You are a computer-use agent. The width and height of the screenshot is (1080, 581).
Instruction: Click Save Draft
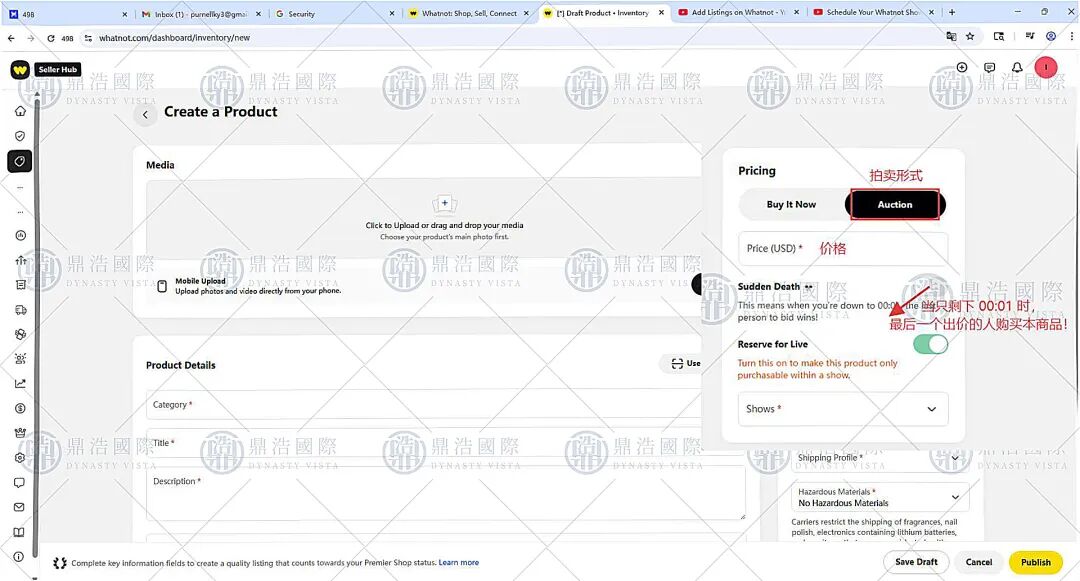coord(916,562)
